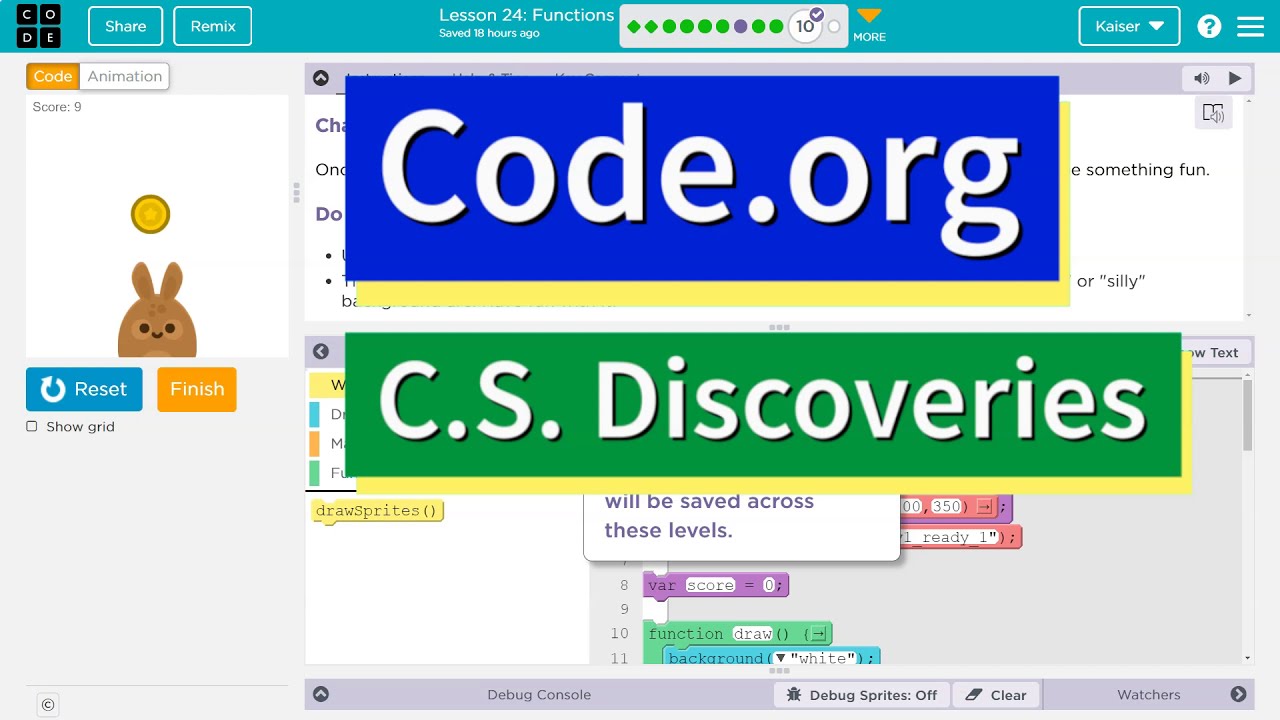Select the Math toolbox category

click(x=326, y=443)
